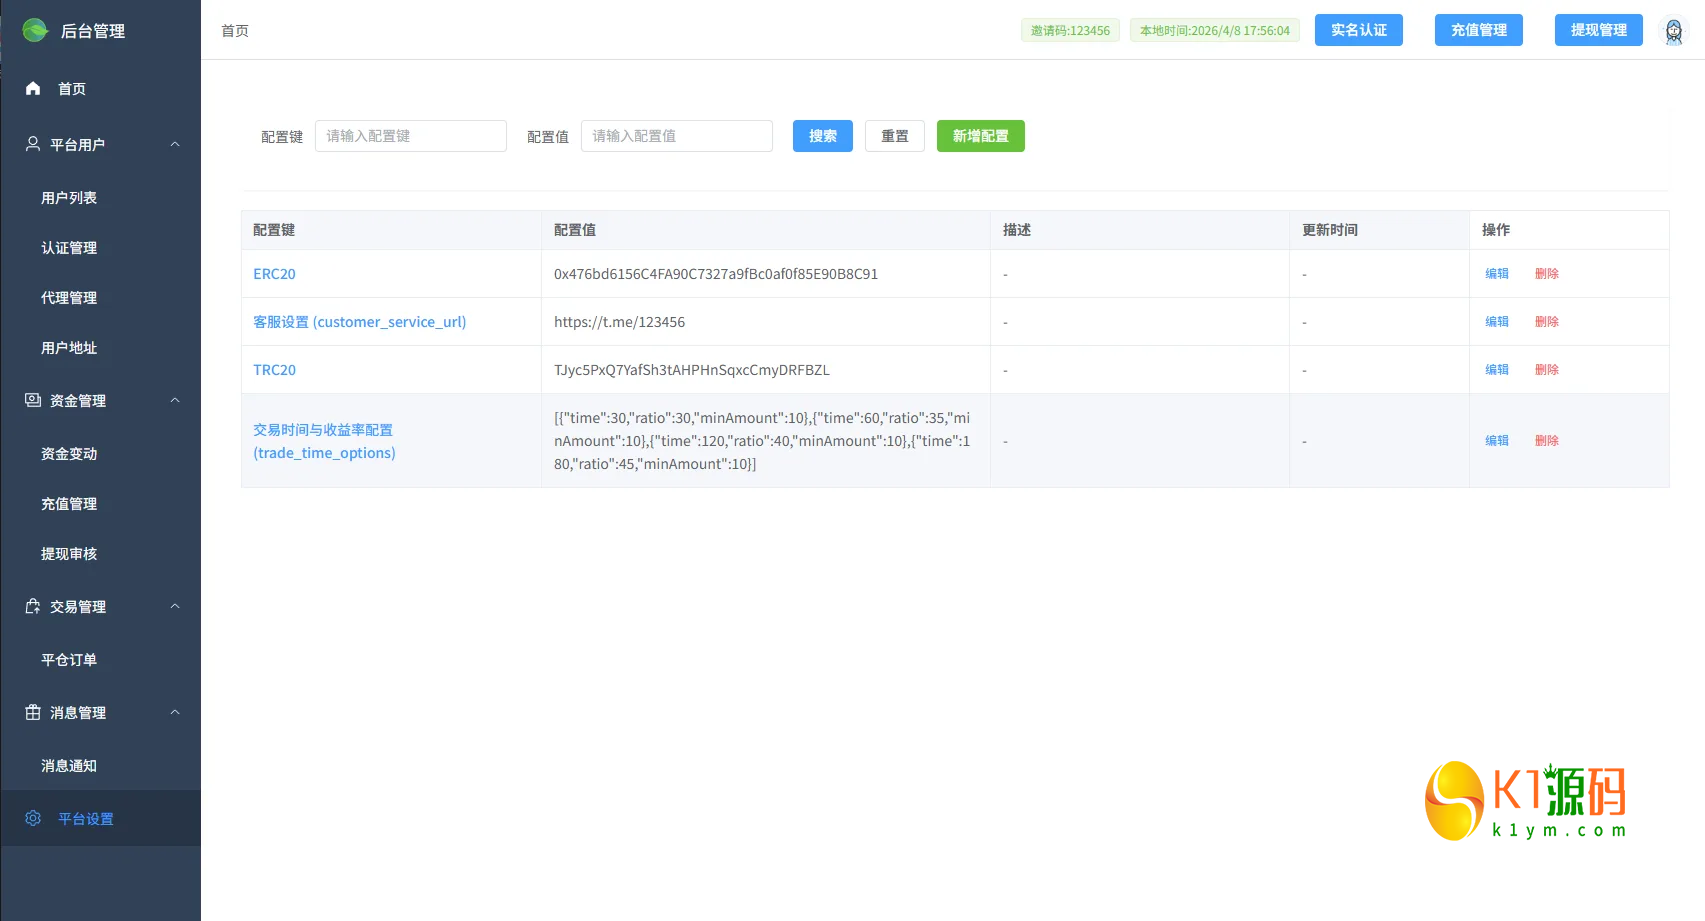The image size is (1705, 921).
Task: Click the TRC20 address TJyc5PxQ7YafSh3tAHPHnSqxcCmyDRFBZL
Action: pyautogui.click(x=692, y=370)
